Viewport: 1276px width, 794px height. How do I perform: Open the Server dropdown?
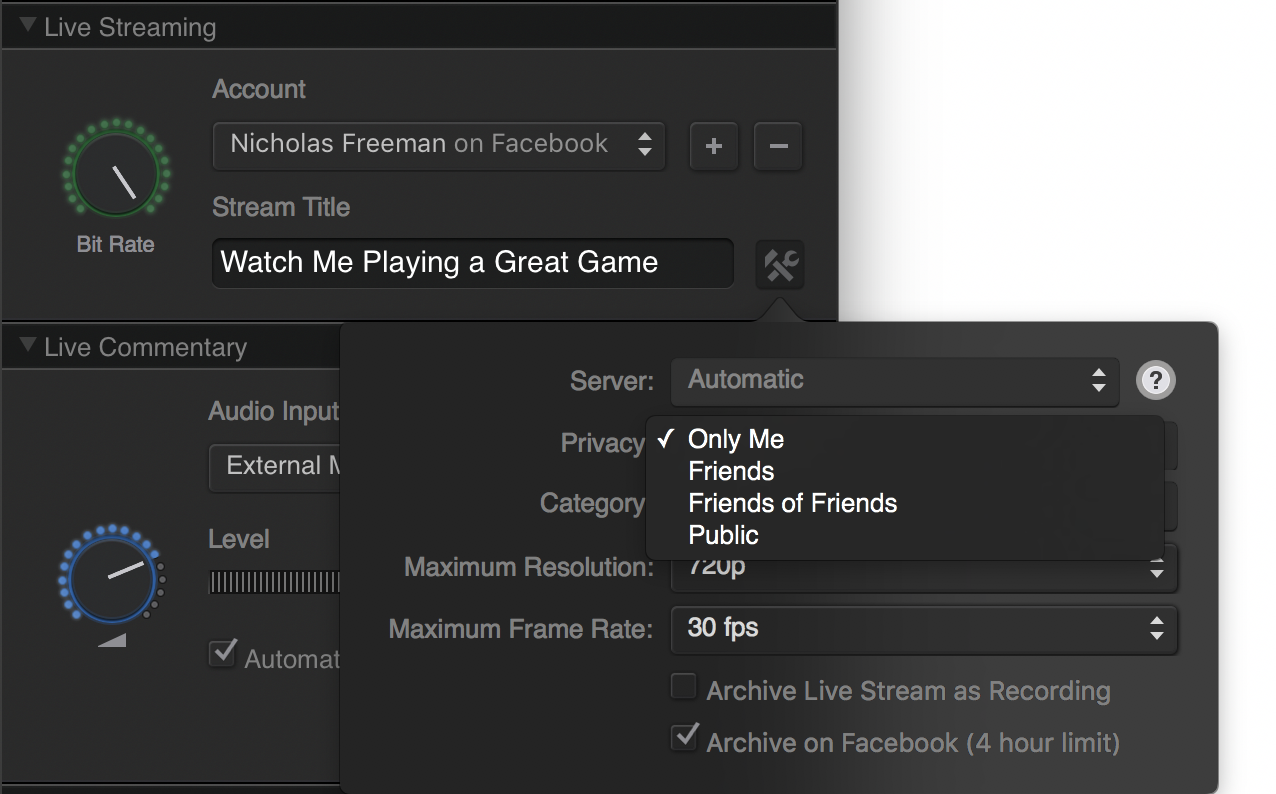coord(894,380)
